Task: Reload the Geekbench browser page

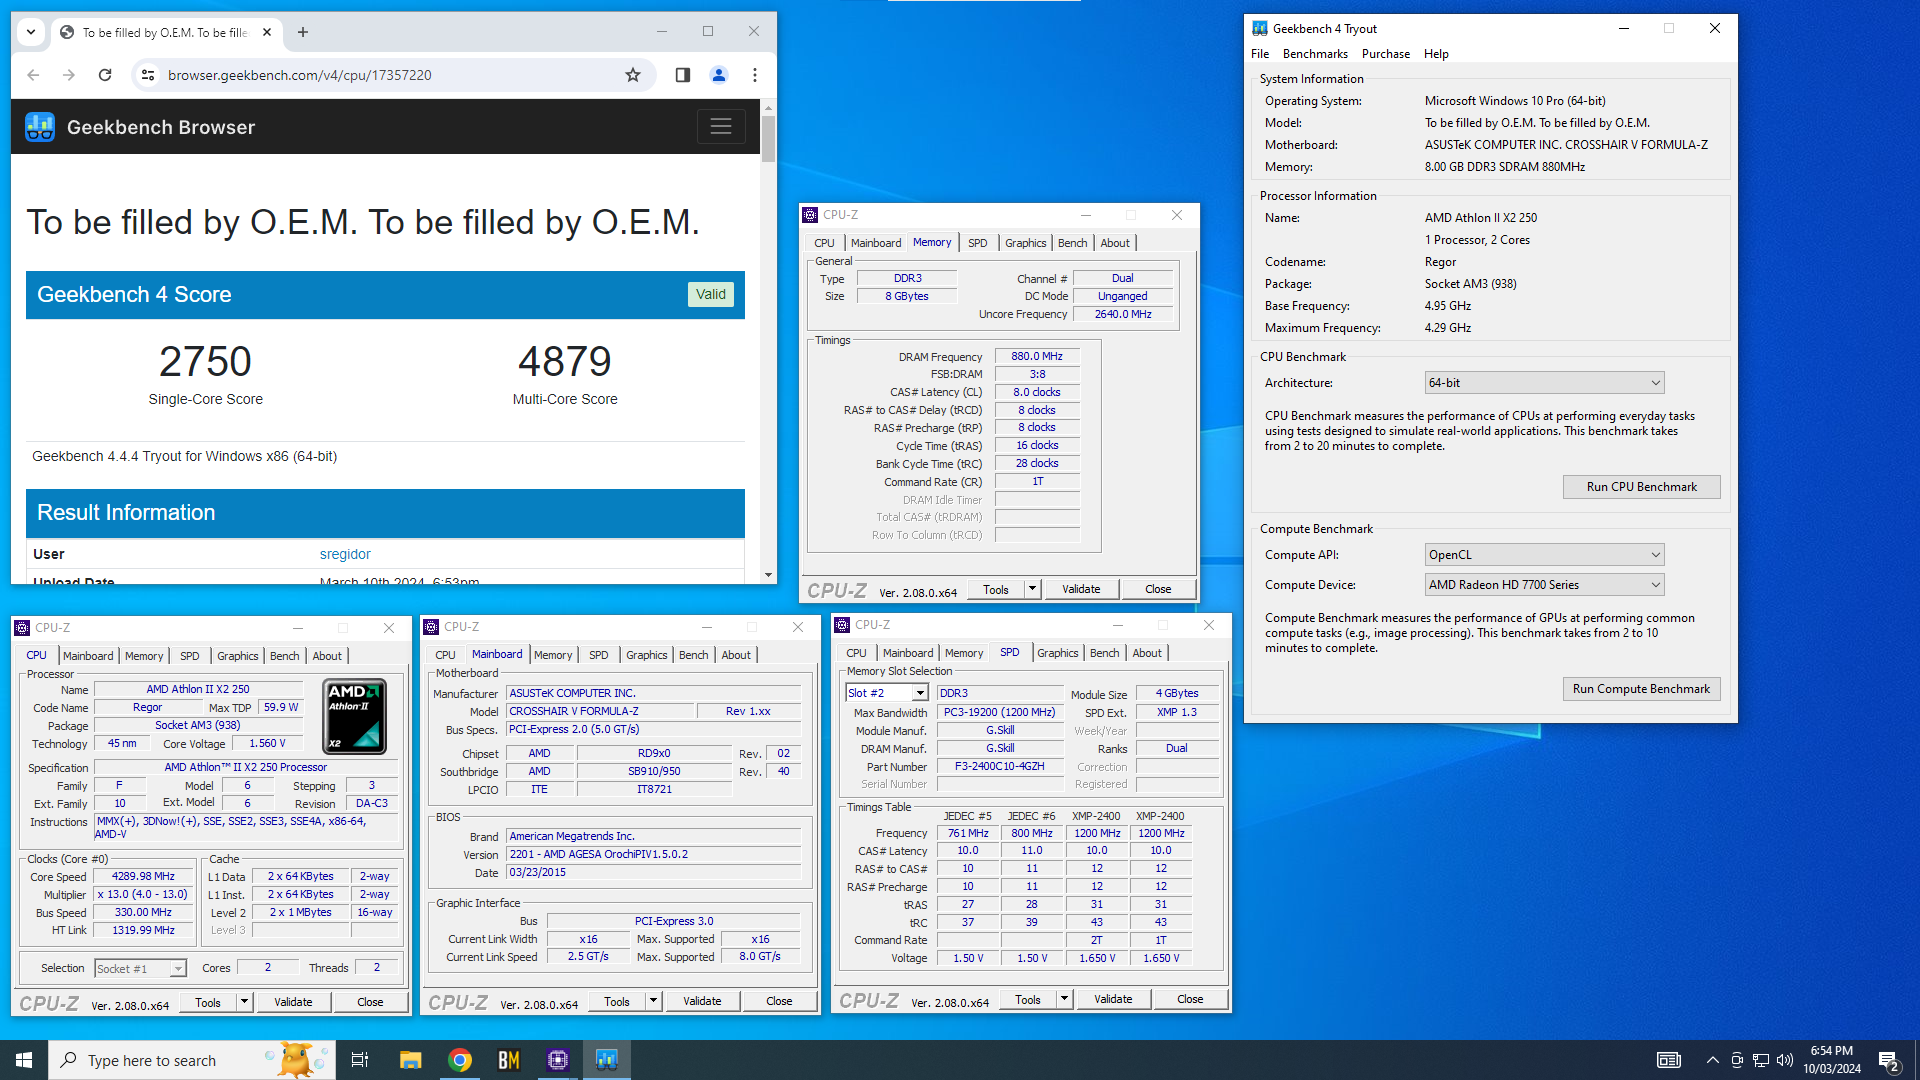Action: tap(105, 75)
